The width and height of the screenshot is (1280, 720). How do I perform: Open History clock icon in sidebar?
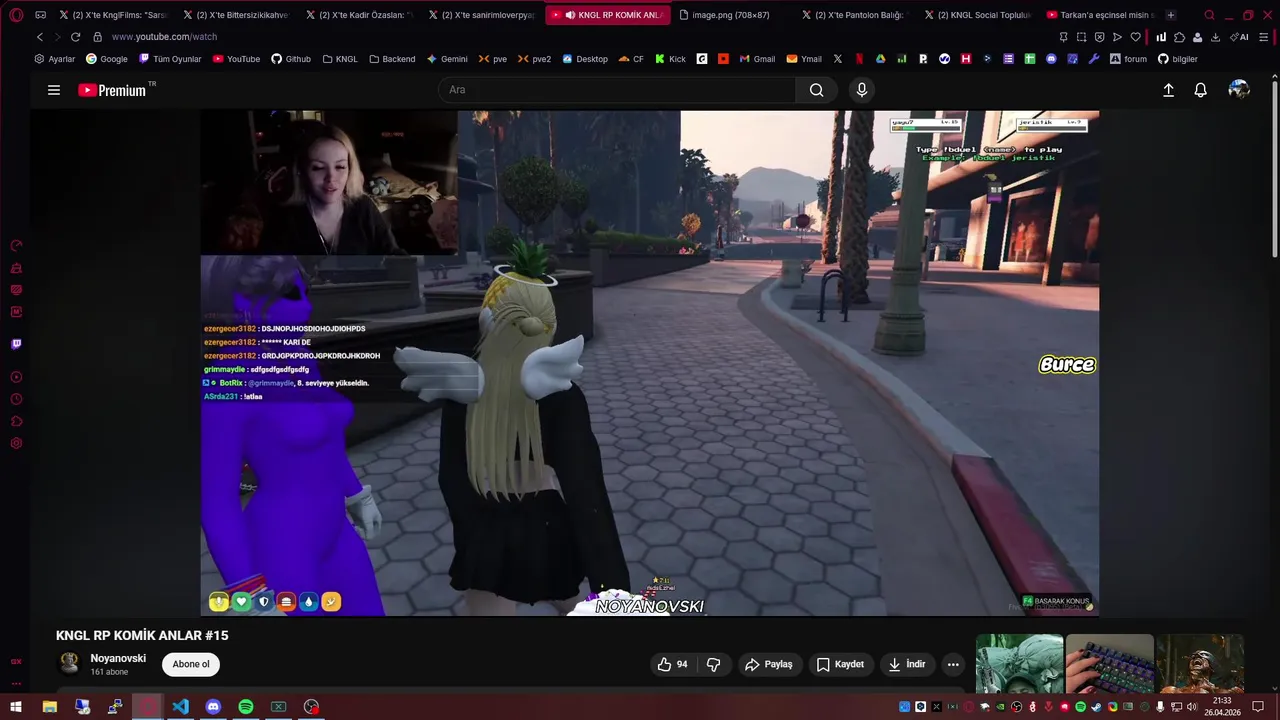click(x=16, y=399)
